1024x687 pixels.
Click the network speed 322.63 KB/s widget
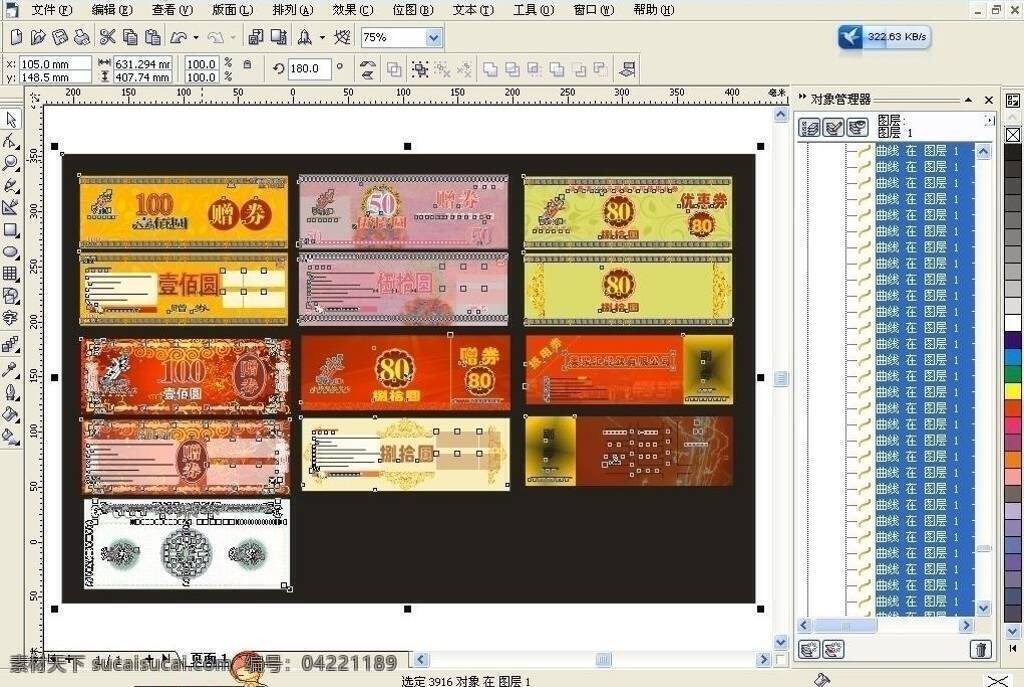point(885,37)
